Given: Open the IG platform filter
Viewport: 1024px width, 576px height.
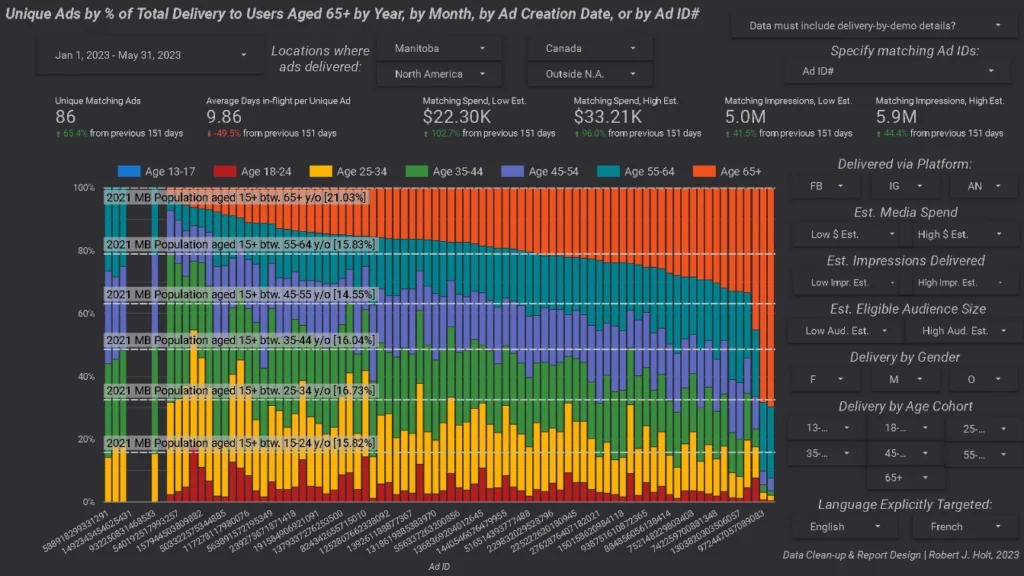Looking at the screenshot, I should [x=904, y=186].
